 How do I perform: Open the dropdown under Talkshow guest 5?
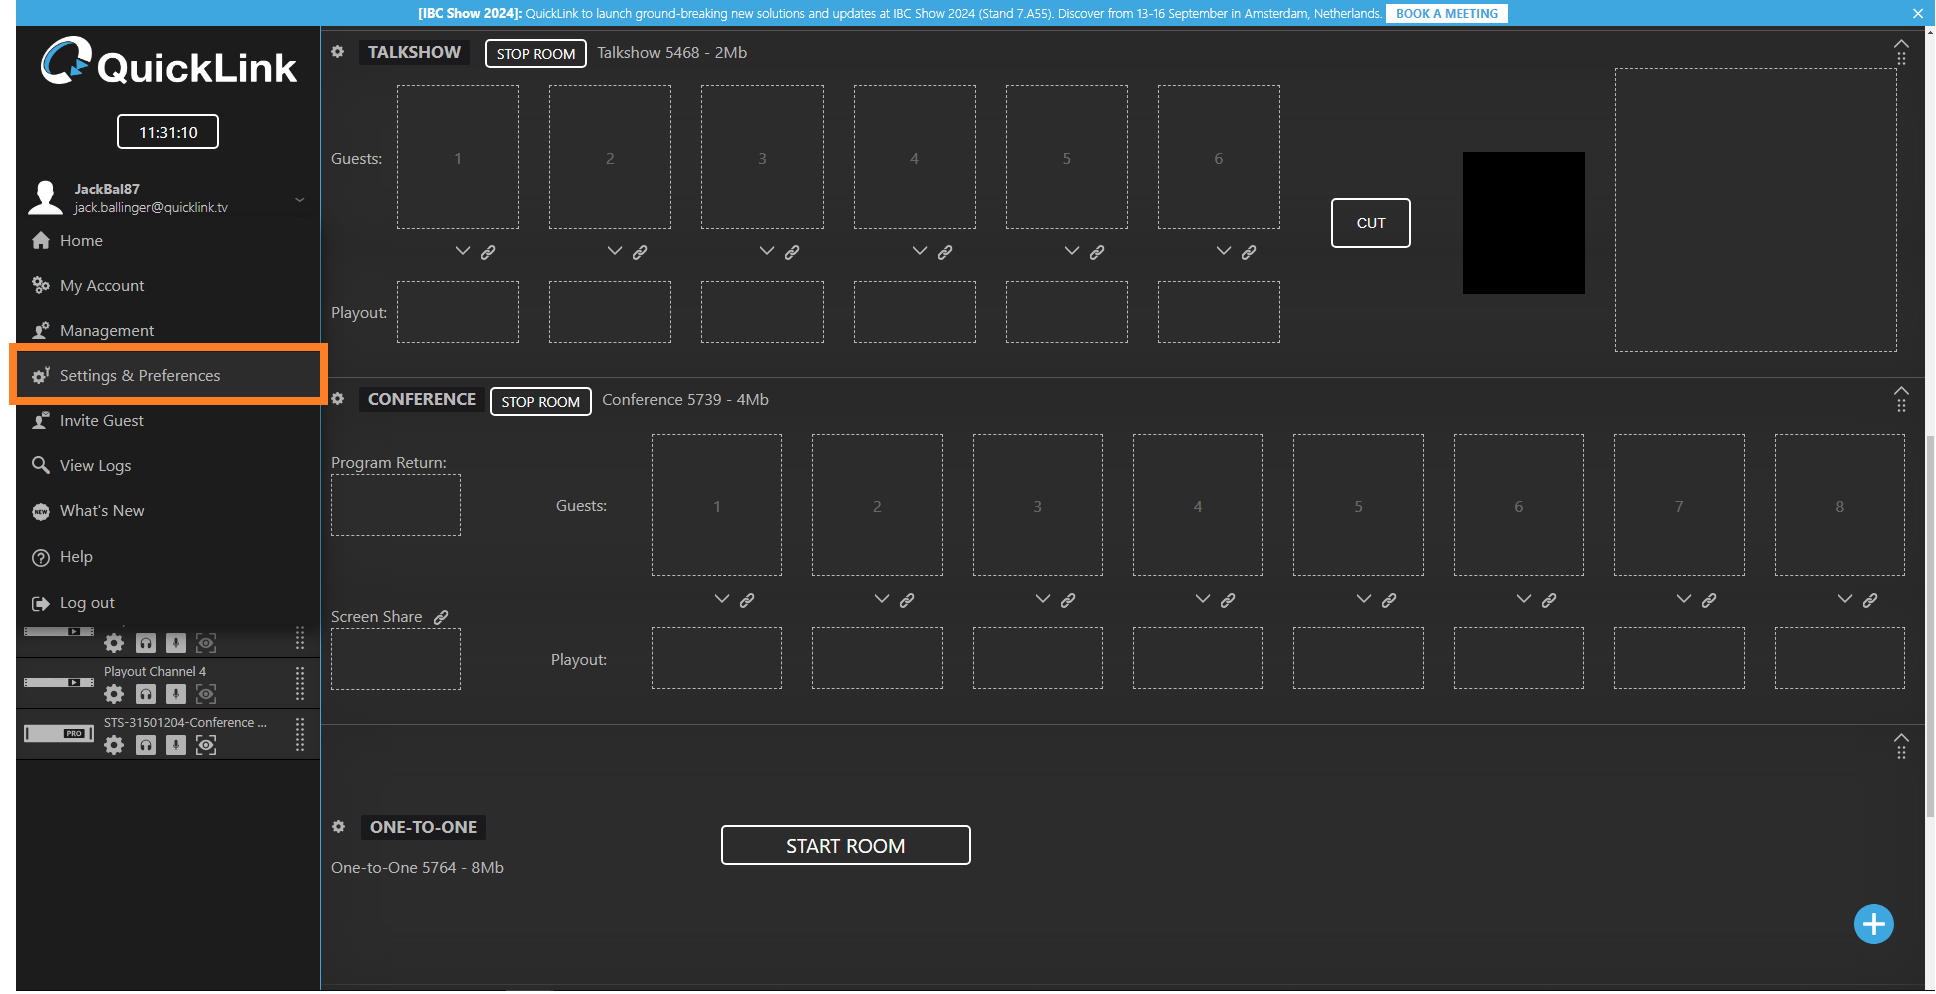coord(1072,251)
